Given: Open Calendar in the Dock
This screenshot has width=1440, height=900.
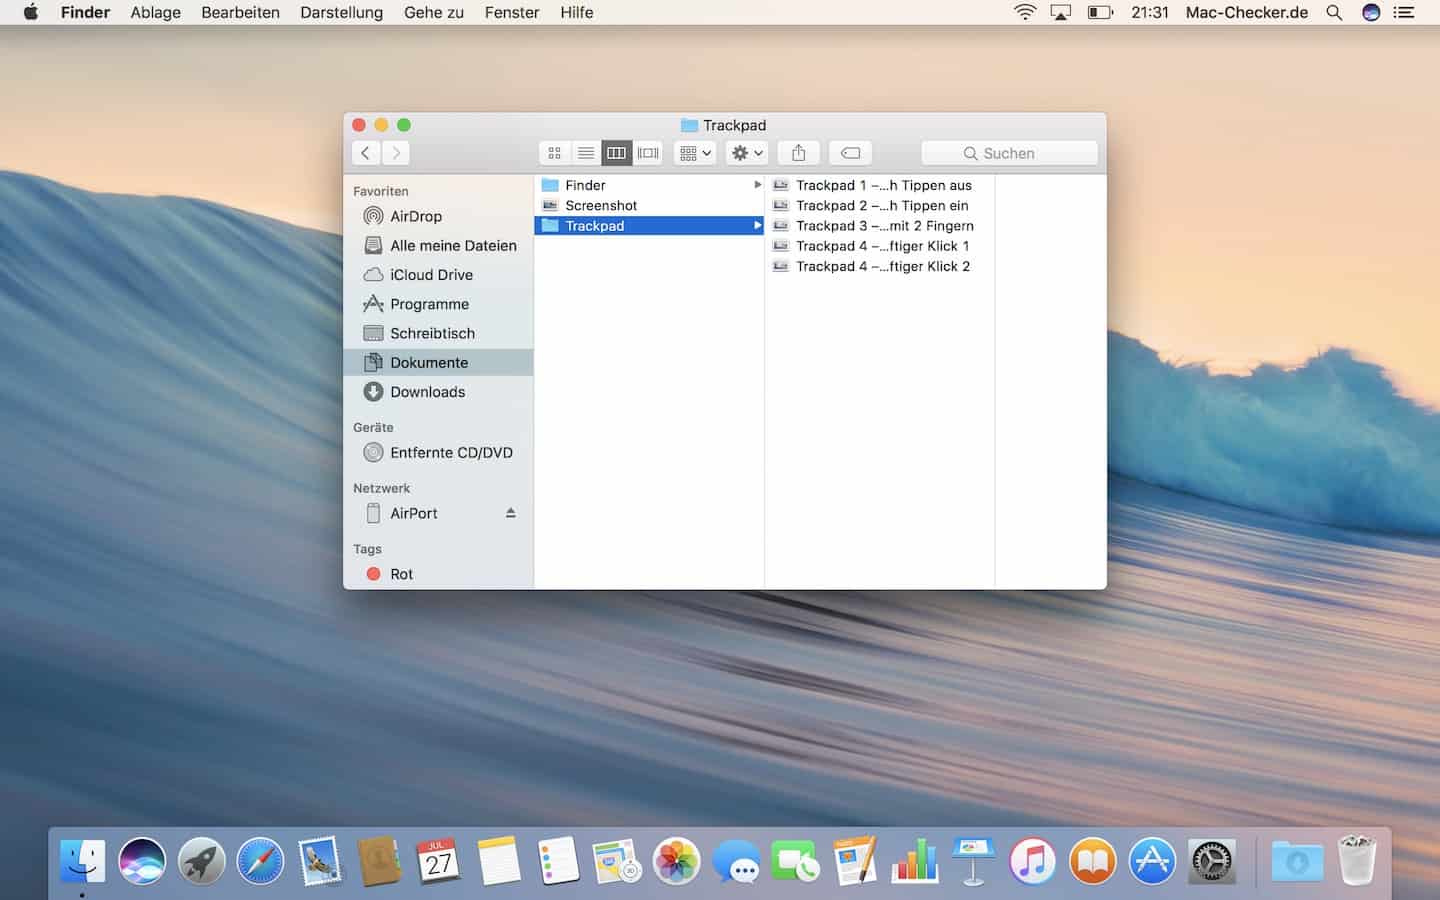Looking at the screenshot, I should [x=438, y=860].
